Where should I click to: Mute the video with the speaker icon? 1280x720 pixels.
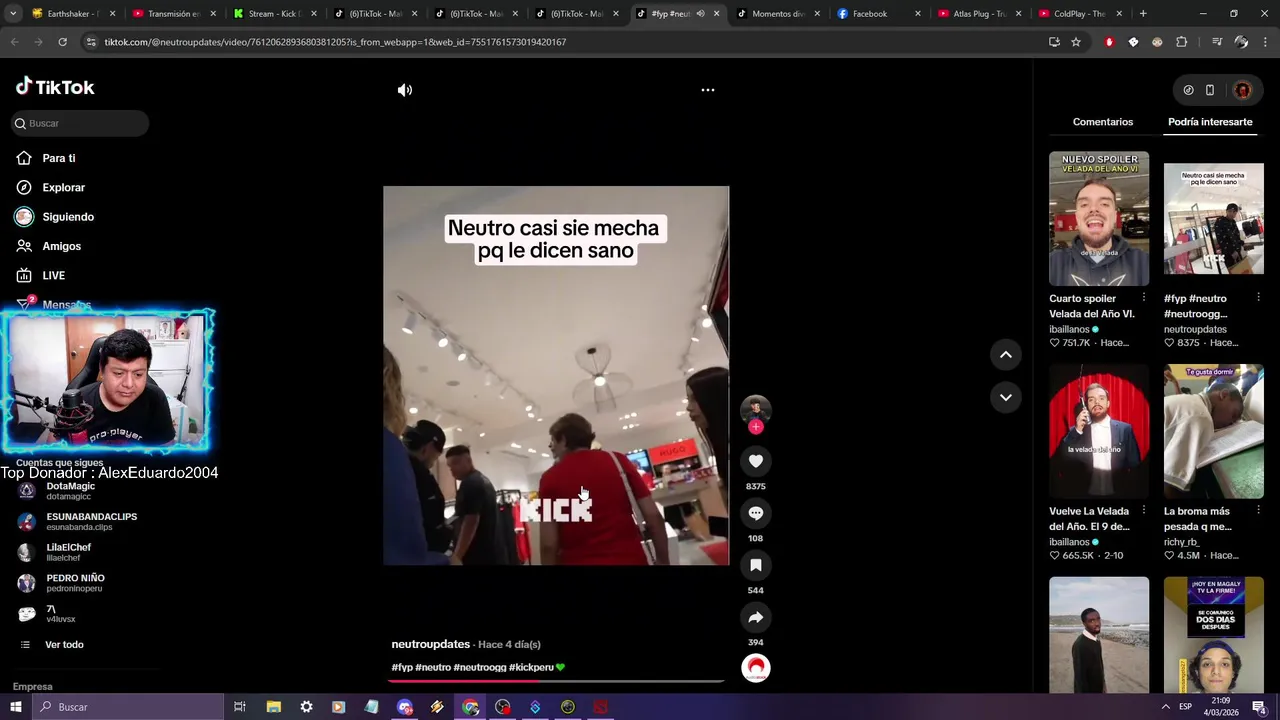404,90
